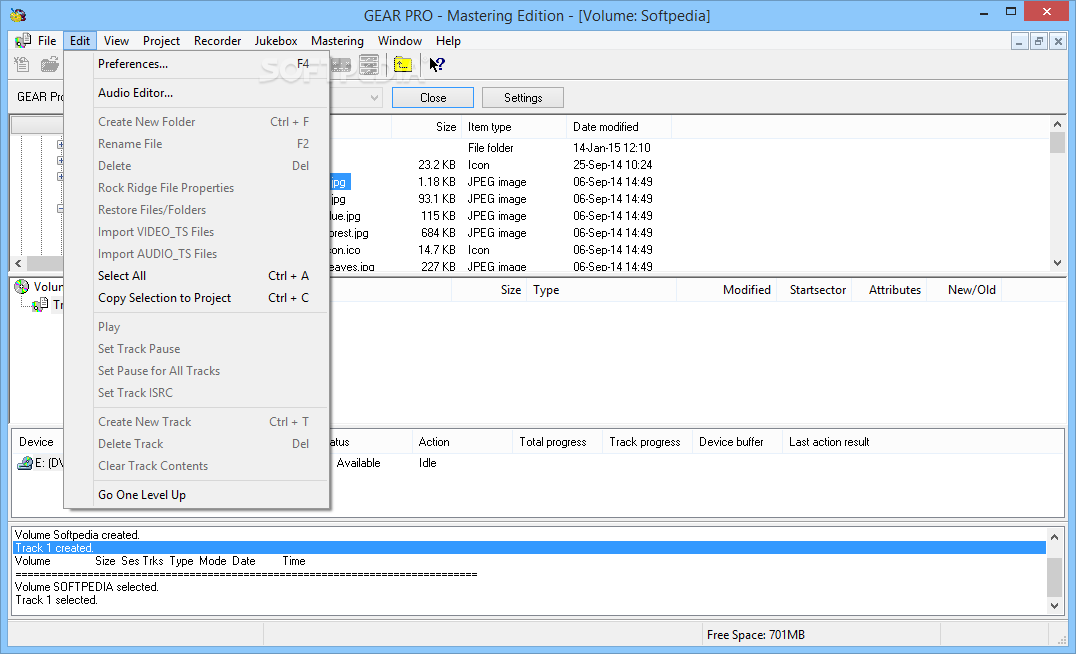Minimize the inner Volume document window
Viewport: 1076px width, 654px height.
pos(1019,42)
